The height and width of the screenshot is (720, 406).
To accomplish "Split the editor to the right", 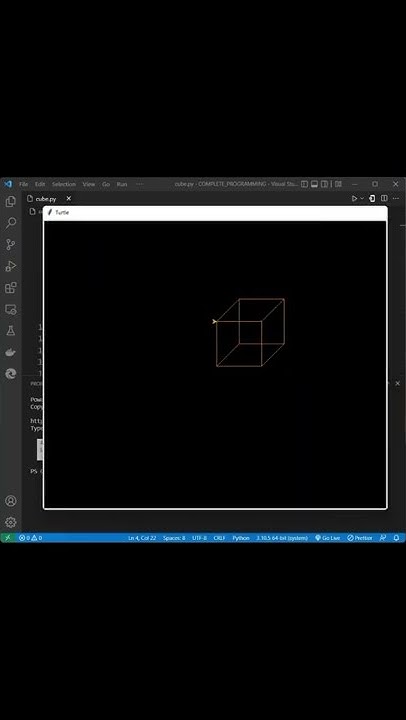I will point(384,198).
